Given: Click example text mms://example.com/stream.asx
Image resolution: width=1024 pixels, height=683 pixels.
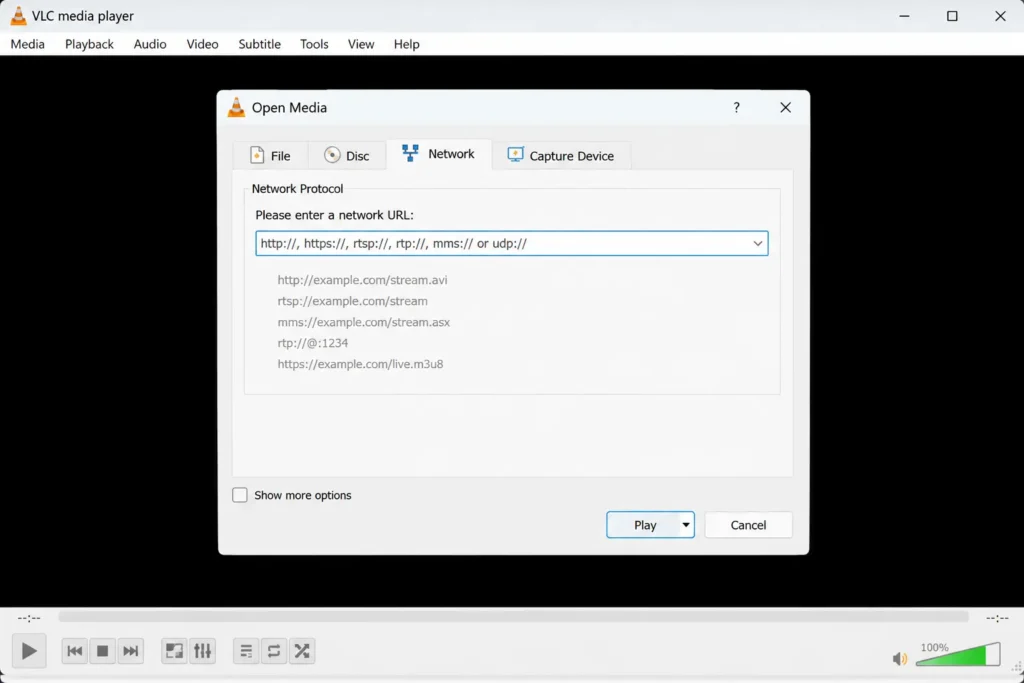Looking at the screenshot, I should (364, 322).
